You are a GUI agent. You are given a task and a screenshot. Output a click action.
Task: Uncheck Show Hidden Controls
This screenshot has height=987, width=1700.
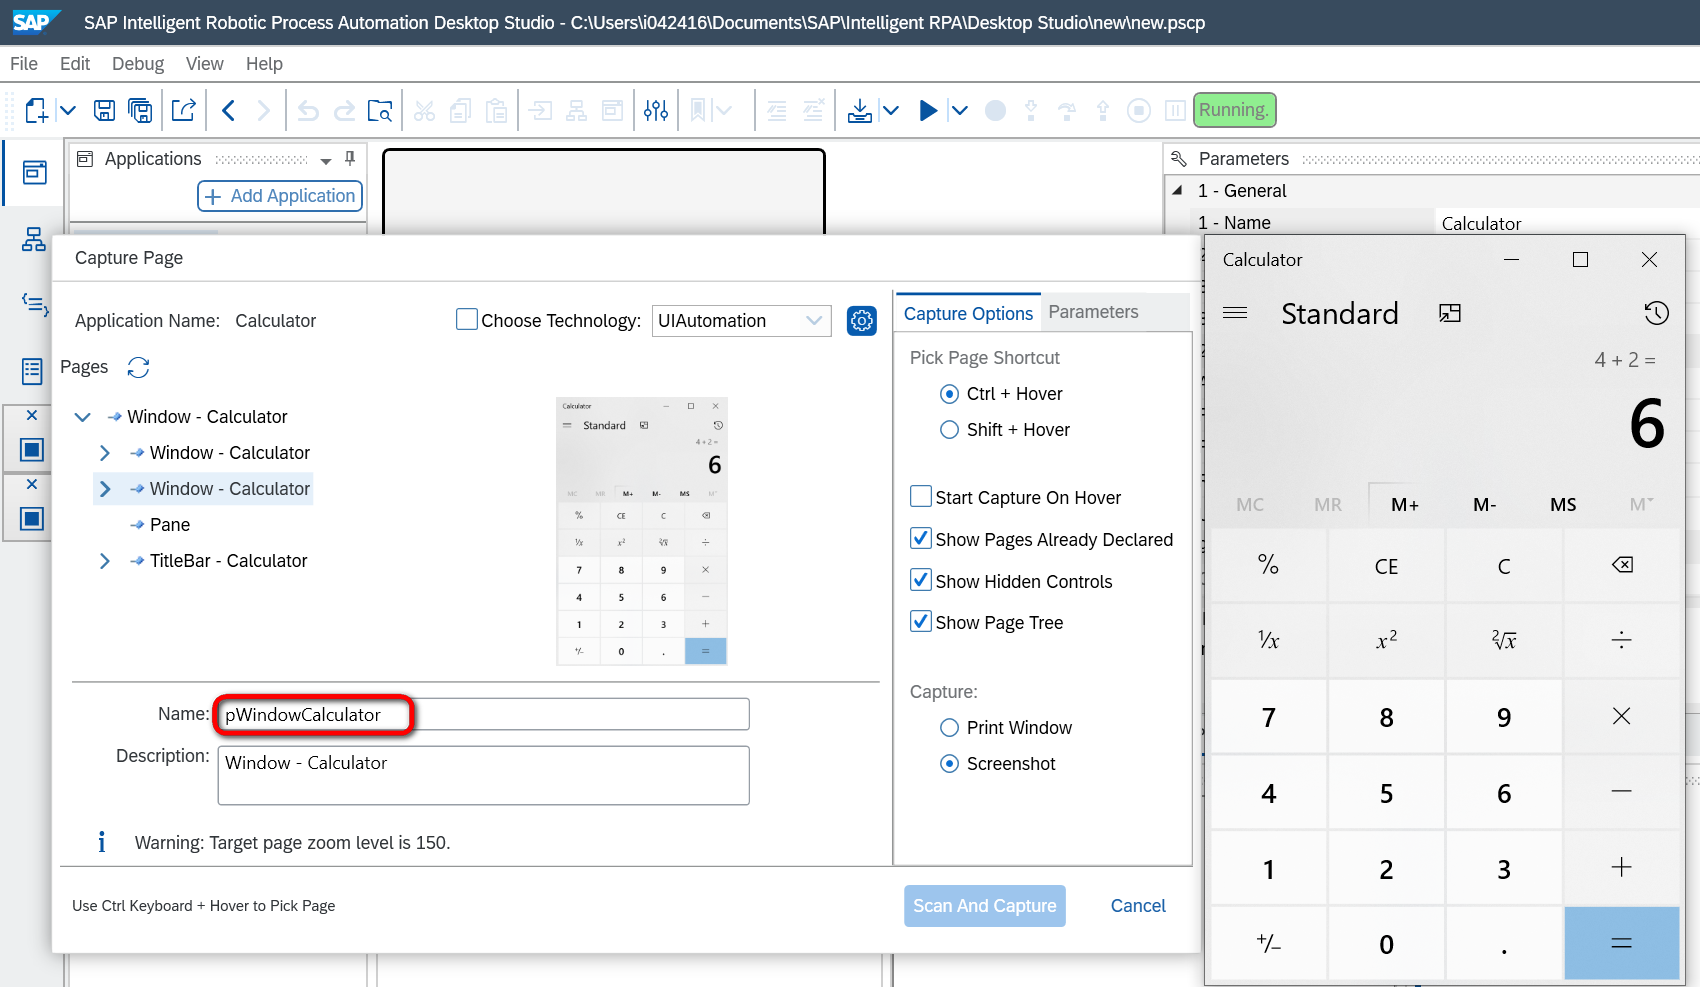pyautogui.click(x=921, y=581)
